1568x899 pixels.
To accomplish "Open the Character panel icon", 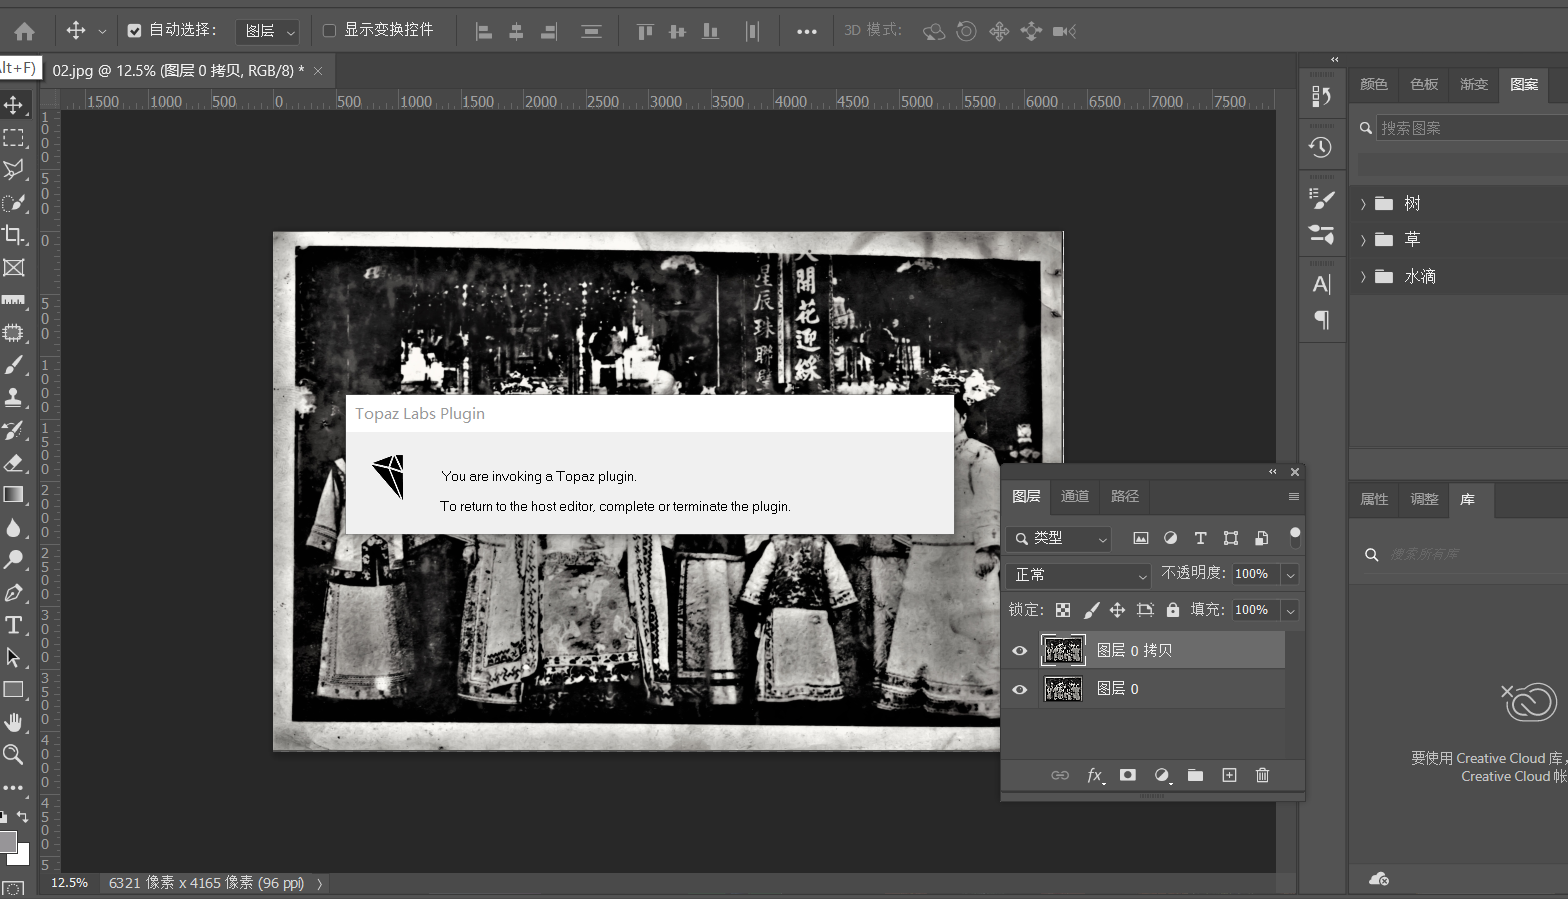I will [1321, 285].
